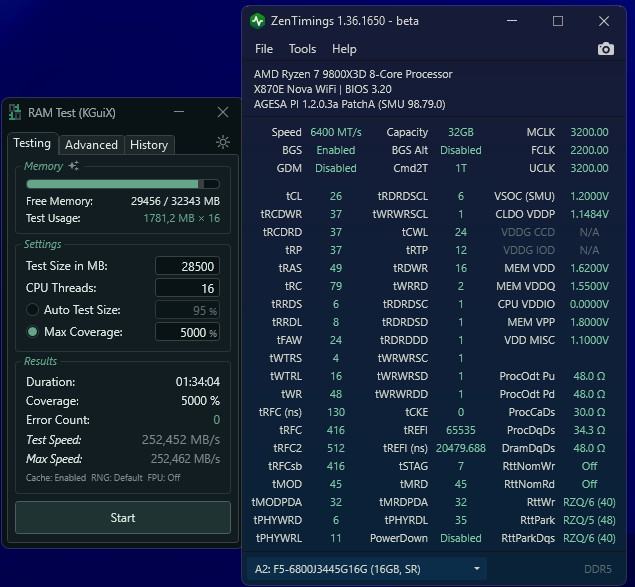Click the DDR5 label in ZenTimings footer
The height and width of the screenshot is (587, 635).
(597, 569)
